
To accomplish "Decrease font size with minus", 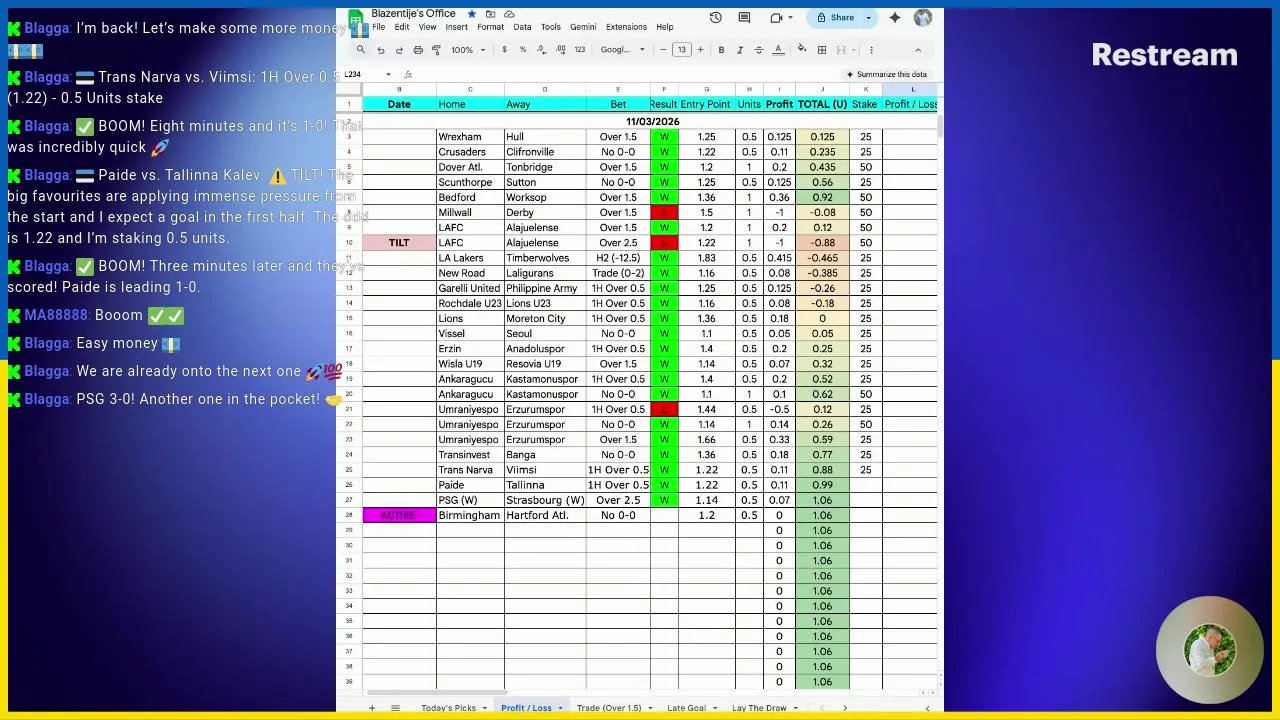I will coord(663,50).
